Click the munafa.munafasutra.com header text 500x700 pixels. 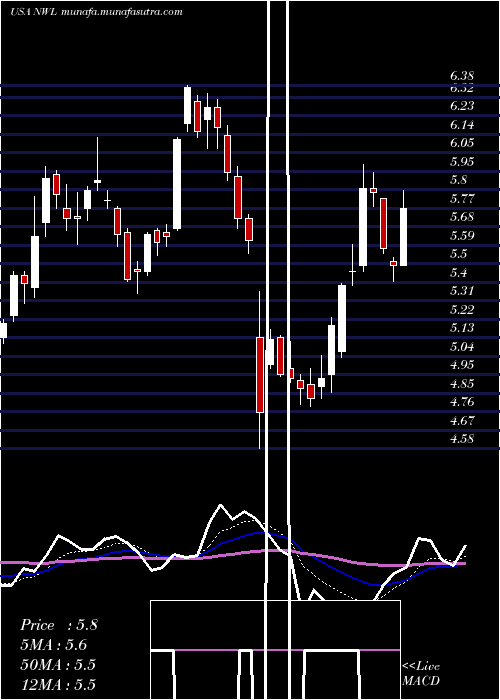(120, 12)
